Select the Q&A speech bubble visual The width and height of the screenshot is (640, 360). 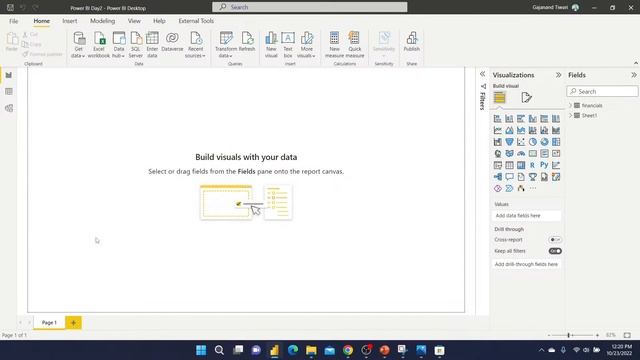click(509, 177)
